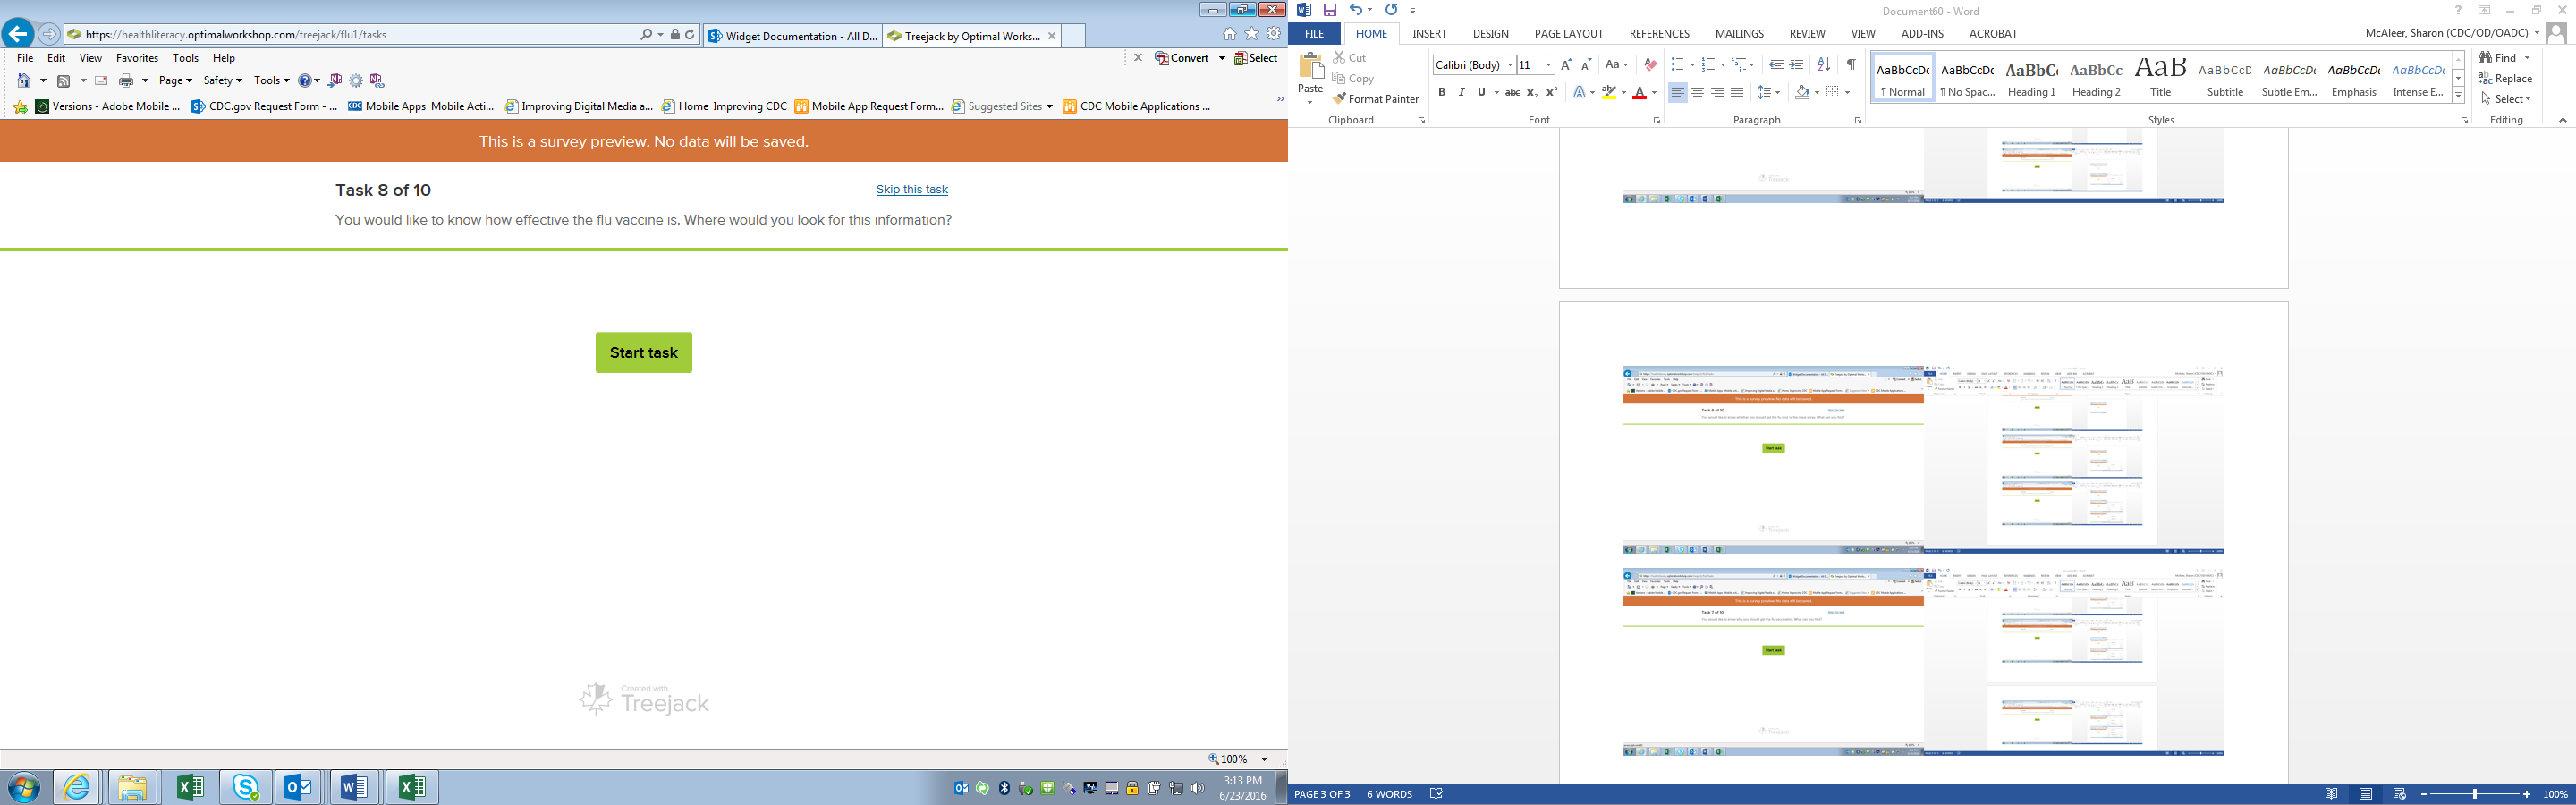Click the Skip this task link
This screenshot has height=805, width=2576.
coord(912,190)
